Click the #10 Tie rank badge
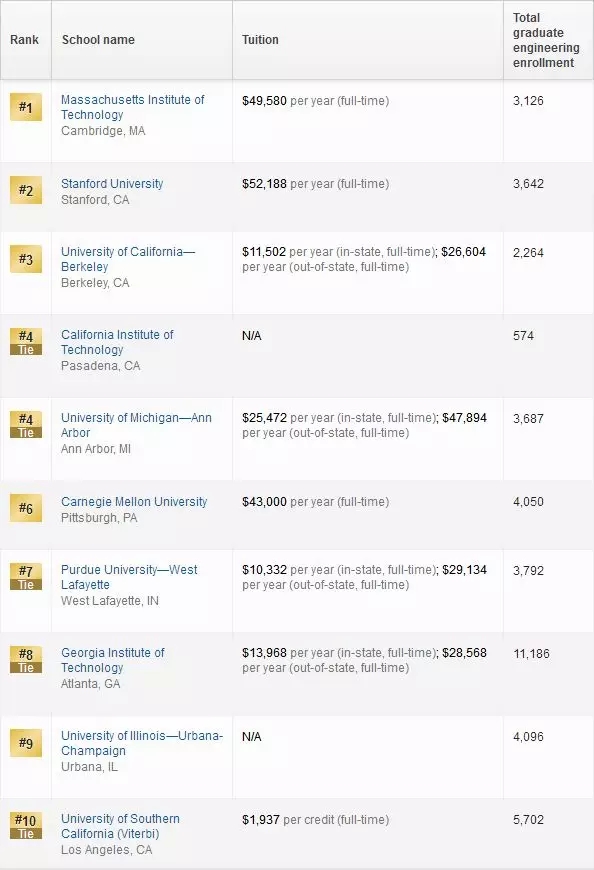 coord(26,826)
